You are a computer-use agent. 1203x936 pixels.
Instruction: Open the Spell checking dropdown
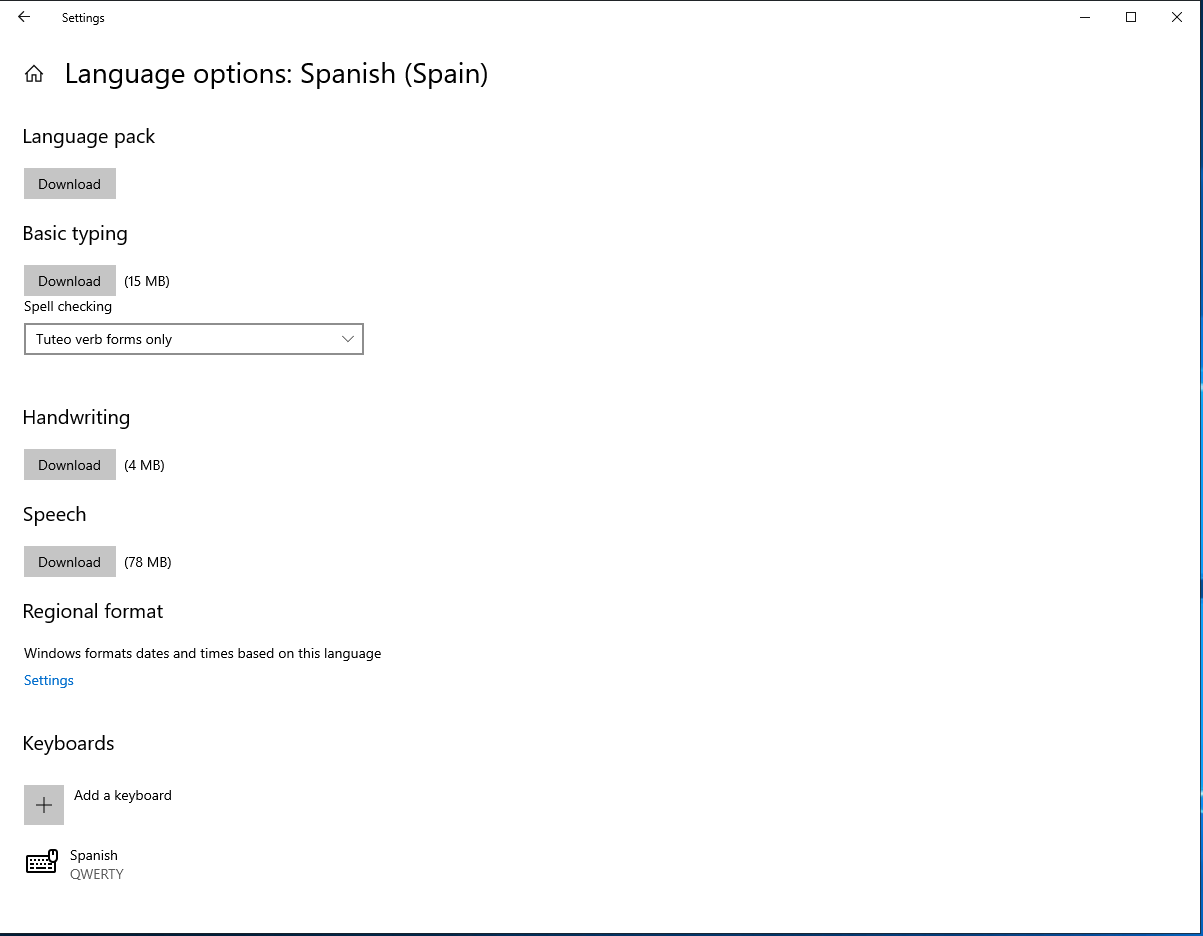tap(193, 339)
